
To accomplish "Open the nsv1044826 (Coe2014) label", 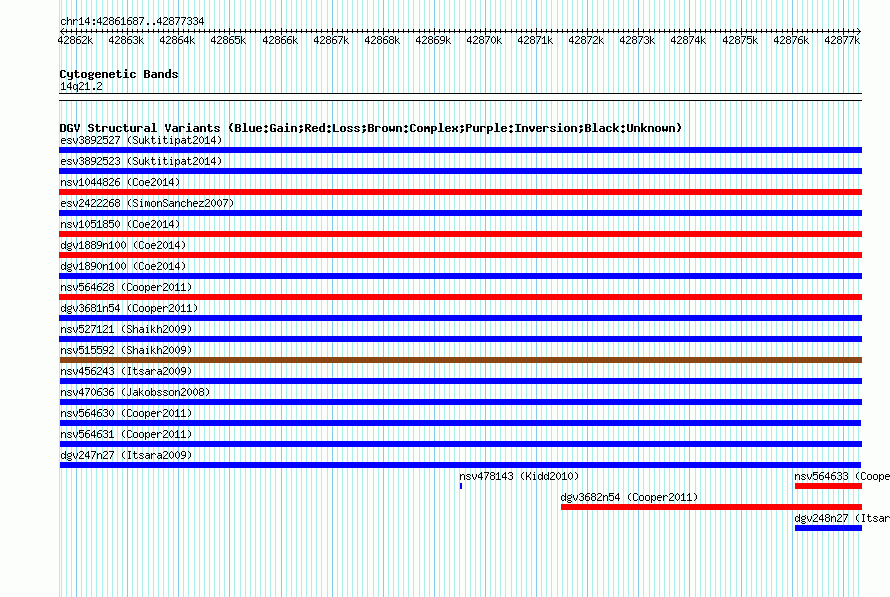I will [120, 182].
